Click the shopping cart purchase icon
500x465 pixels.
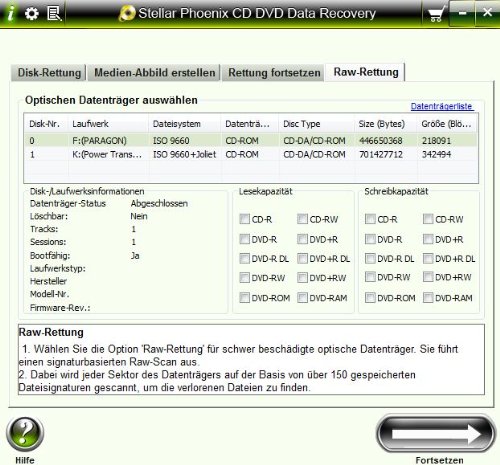click(436, 14)
